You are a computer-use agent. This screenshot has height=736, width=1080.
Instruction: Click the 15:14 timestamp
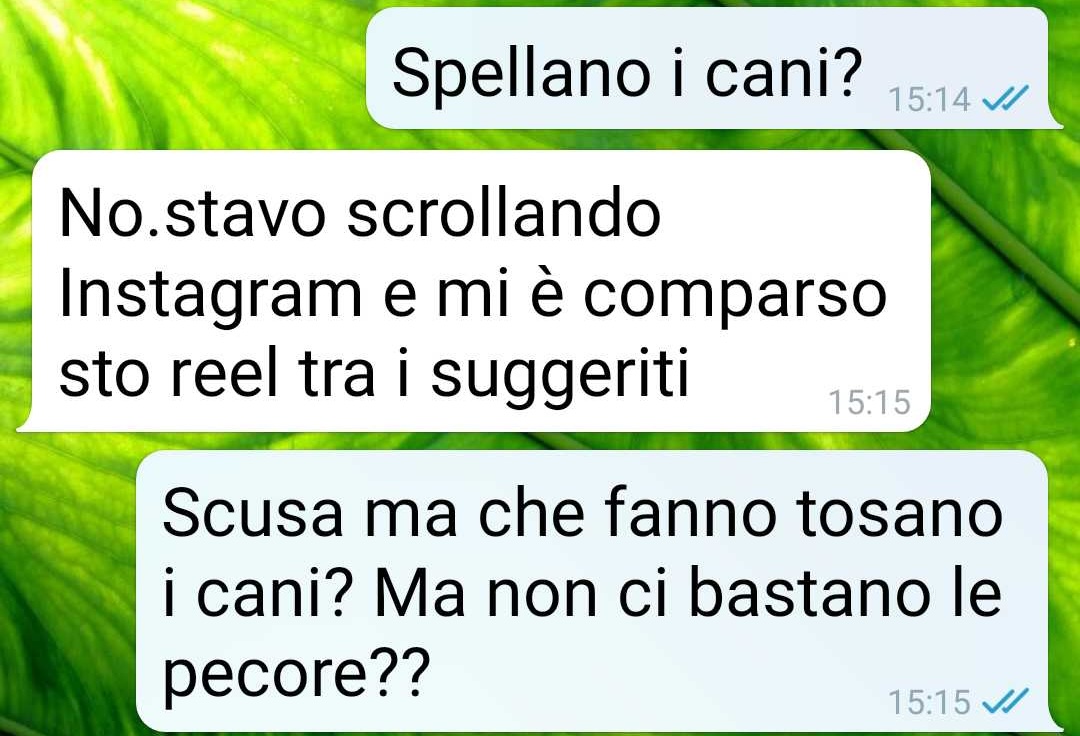point(929,99)
